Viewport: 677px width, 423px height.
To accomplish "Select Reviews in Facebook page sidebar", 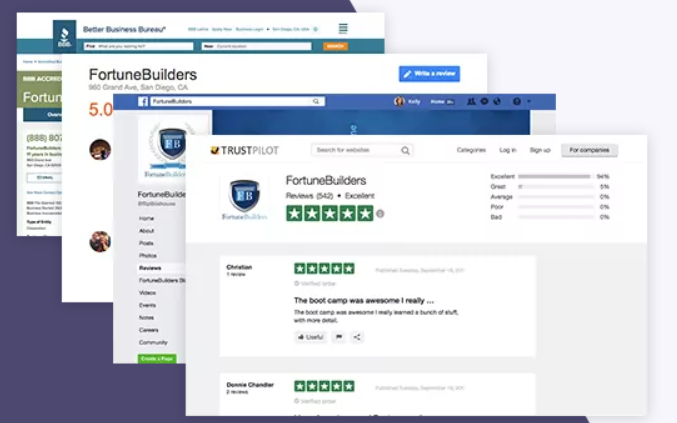I will click(150, 268).
